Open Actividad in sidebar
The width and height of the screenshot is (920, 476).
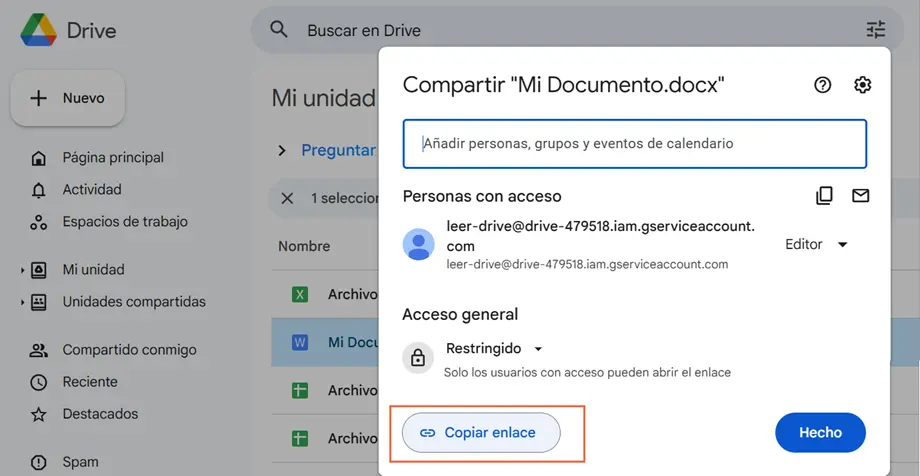click(92, 190)
